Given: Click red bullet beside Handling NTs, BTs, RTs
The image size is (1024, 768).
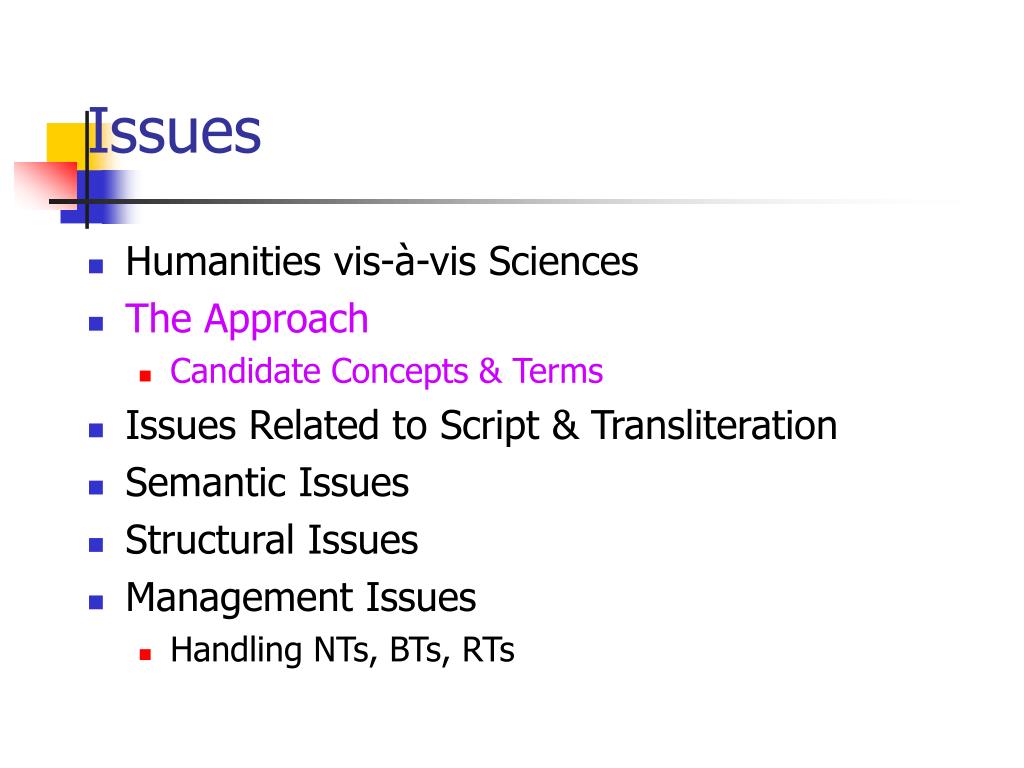Looking at the screenshot, I should click(145, 654).
